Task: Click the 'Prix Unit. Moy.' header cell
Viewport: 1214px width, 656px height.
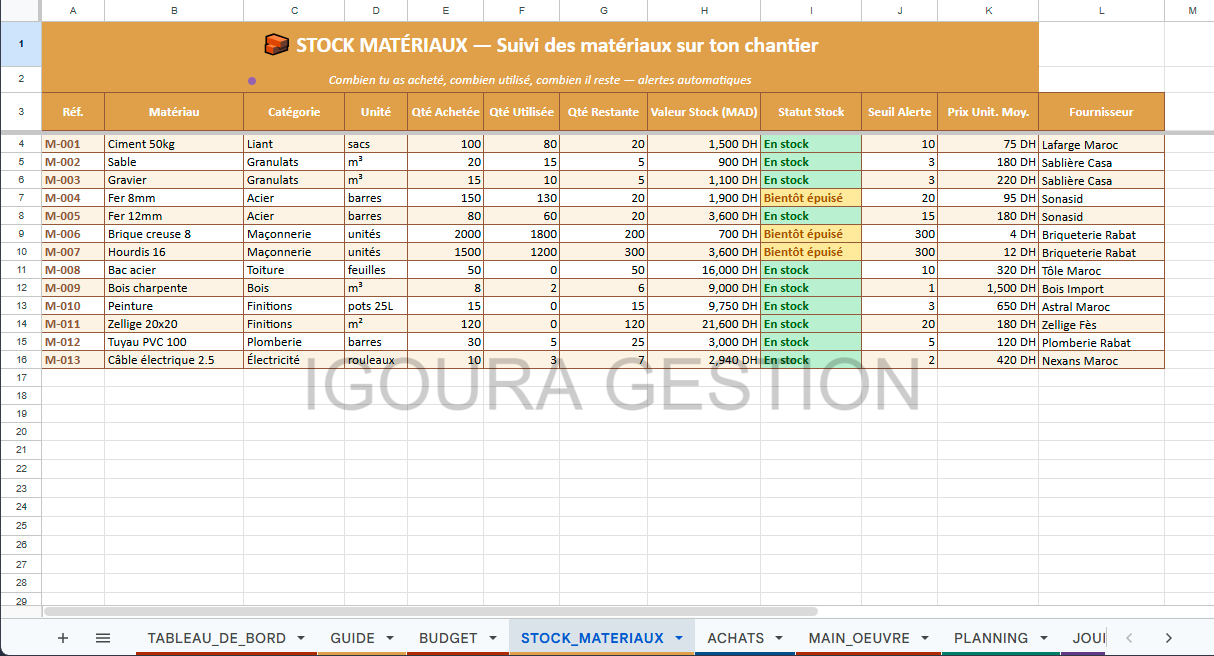Action: pyautogui.click(x=988, y=112)
